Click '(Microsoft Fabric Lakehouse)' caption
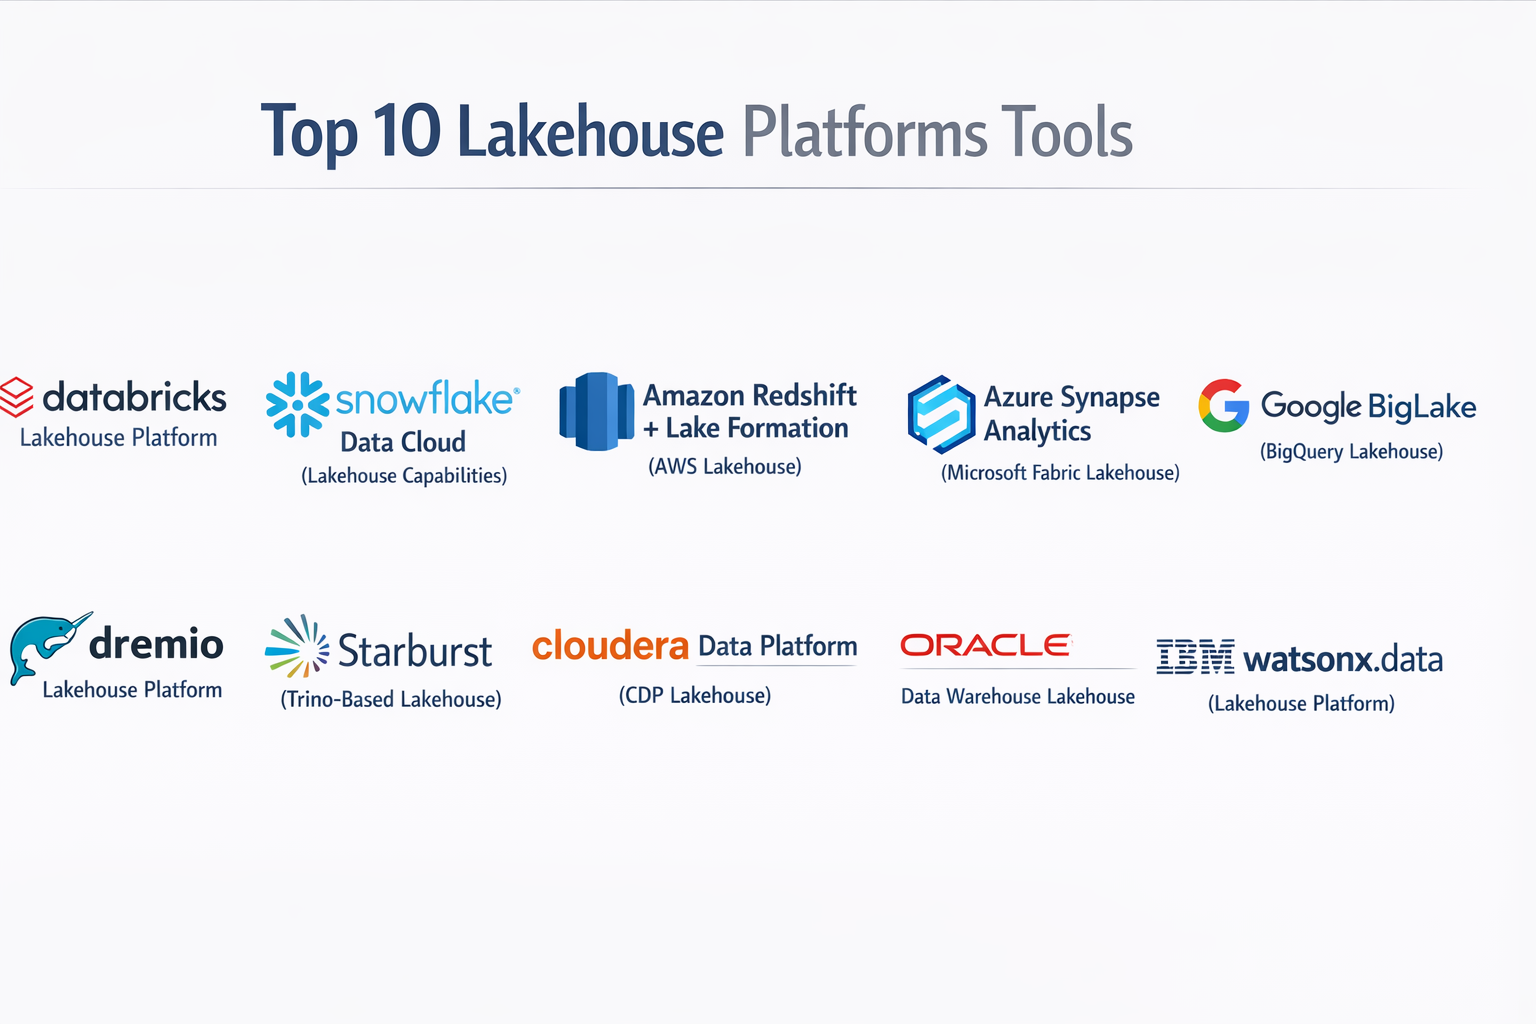Viewport: 1536px width, 1024px height. tap(1060, 473)
